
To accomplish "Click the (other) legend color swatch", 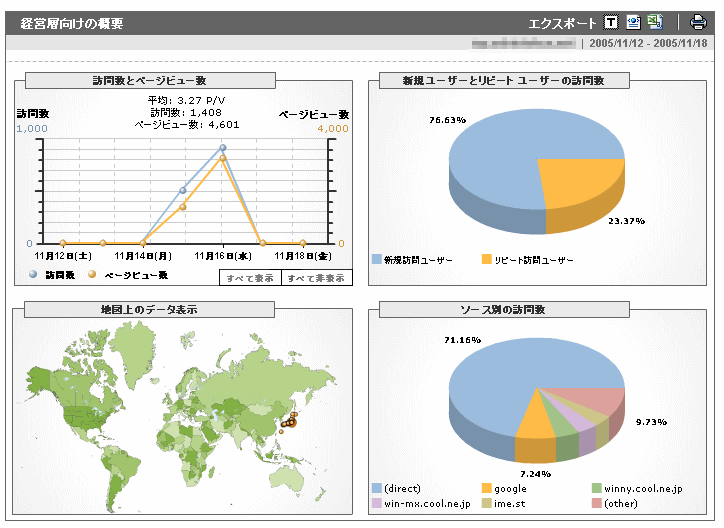I will (597, 503).
